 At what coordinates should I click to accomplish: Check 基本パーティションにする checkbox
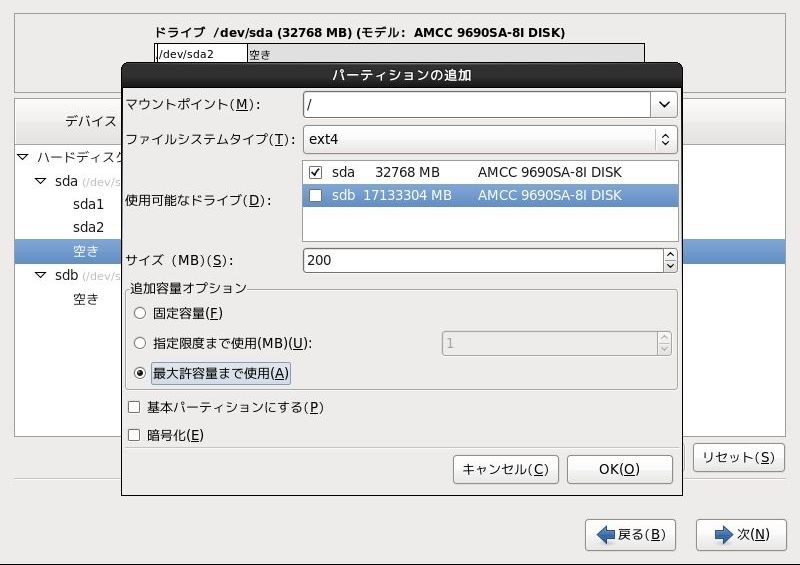click(134, 407)
